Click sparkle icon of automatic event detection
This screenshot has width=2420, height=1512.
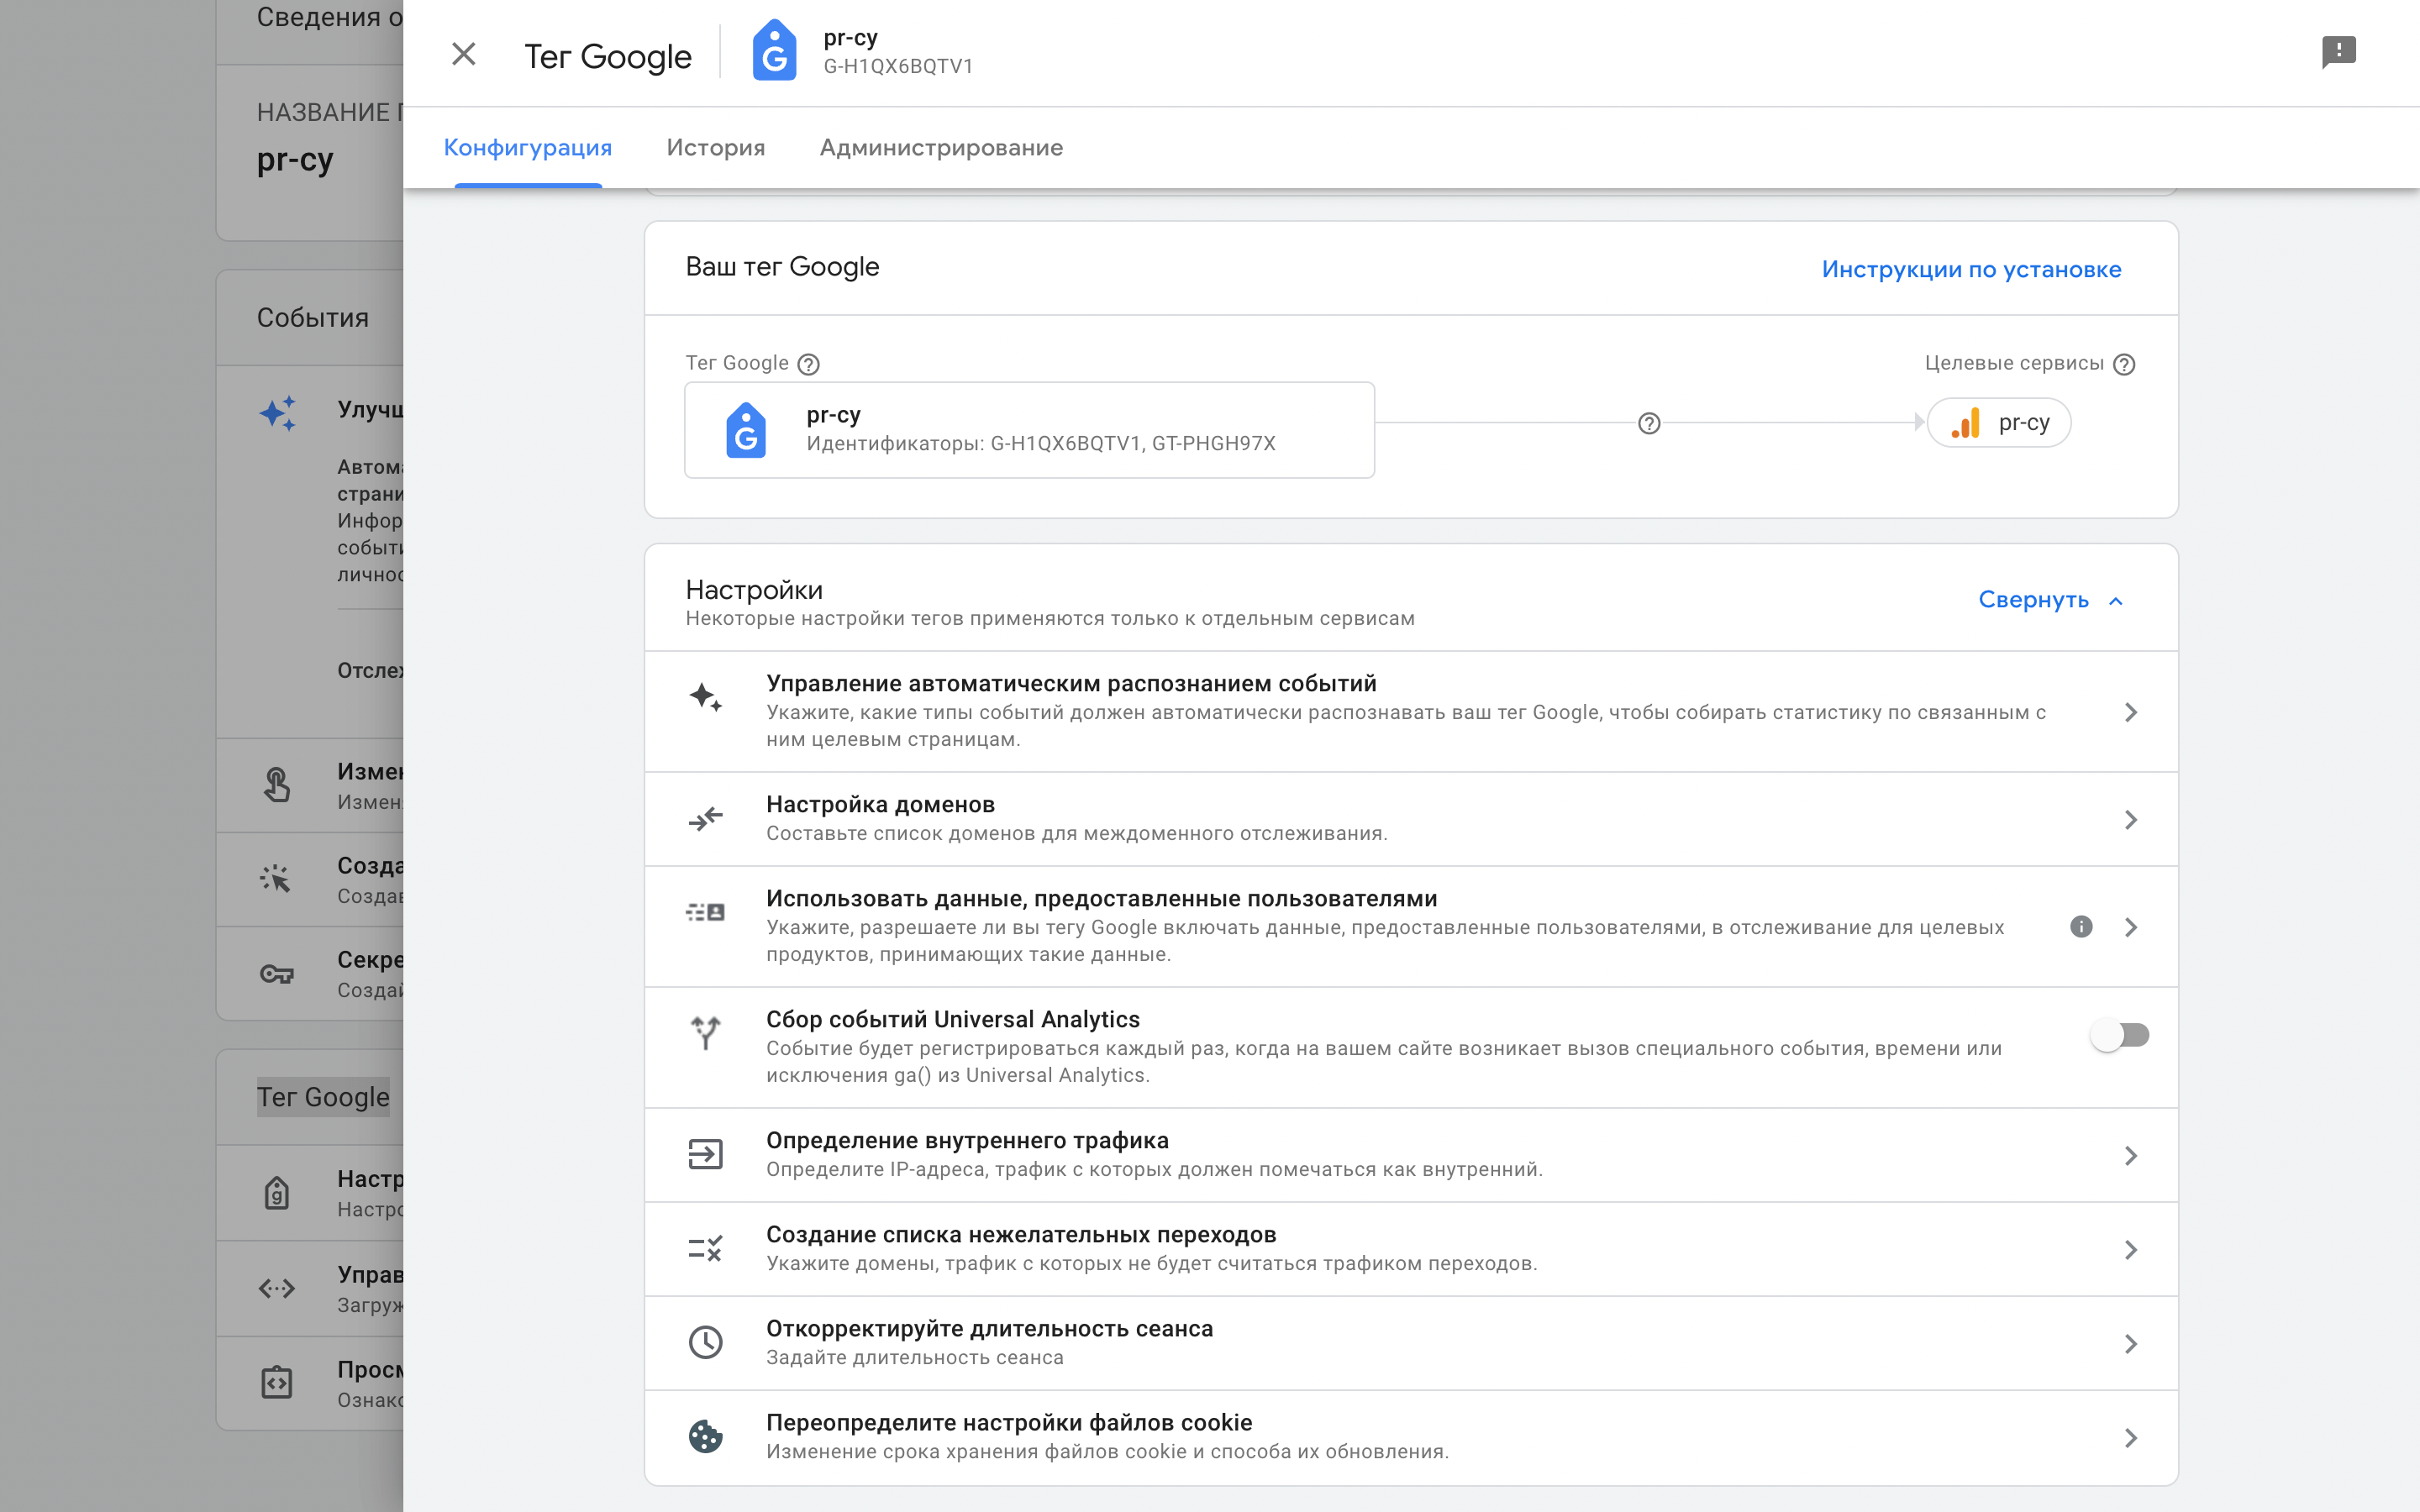click(705, 696)
